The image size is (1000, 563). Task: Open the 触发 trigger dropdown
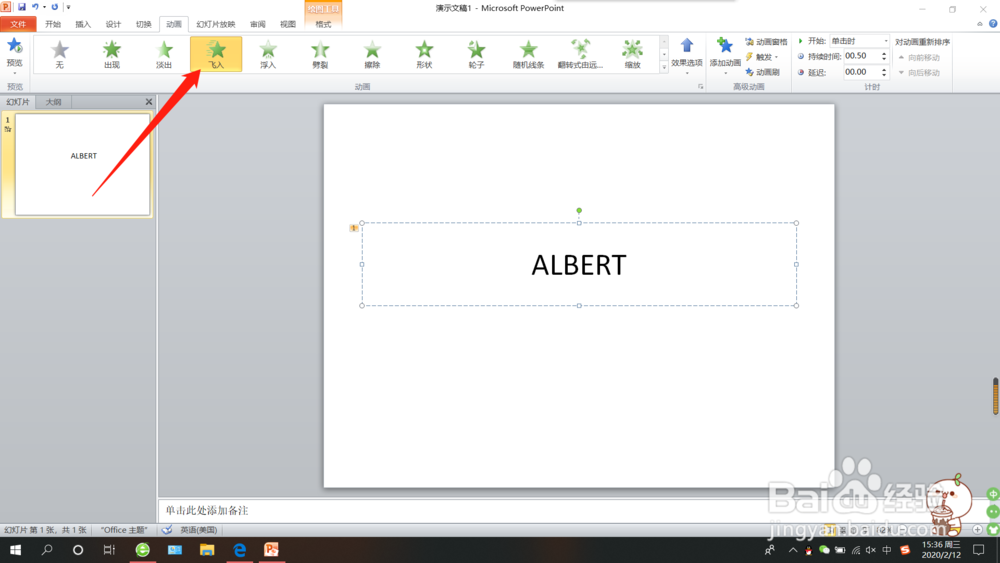click(762, 57)
